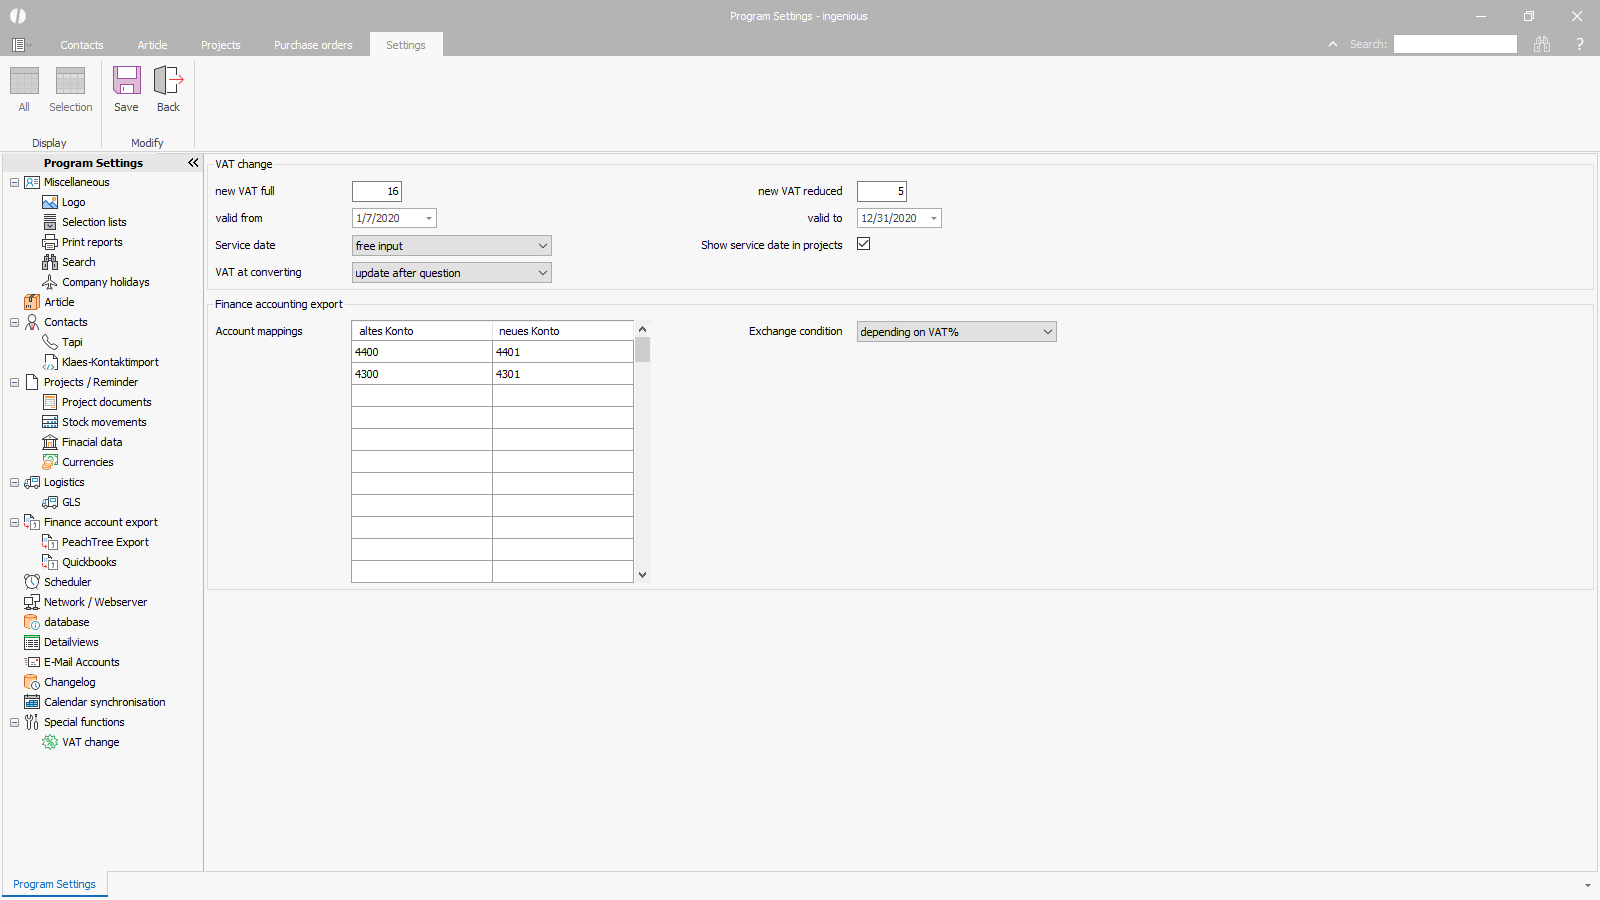Open the binoculars search icon in the top bar
Screen dimensions: 1600x900
point(1542,44)
